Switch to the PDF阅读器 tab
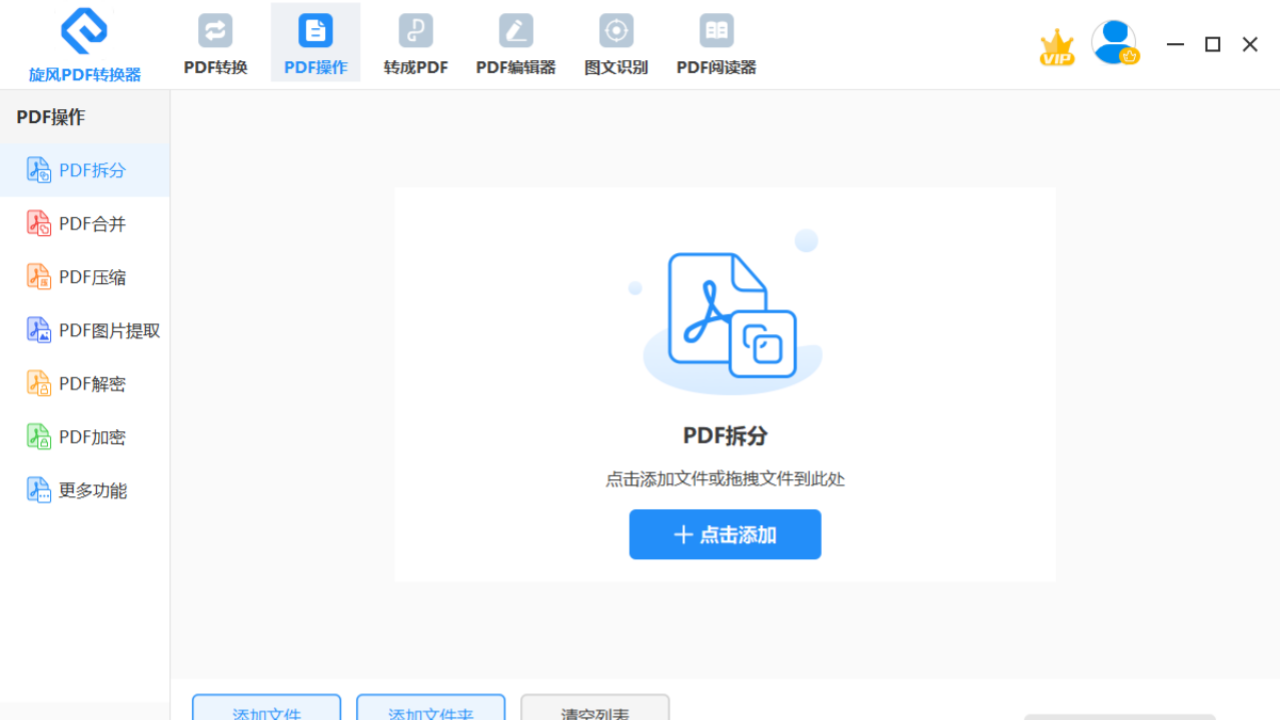 (716, 42)
